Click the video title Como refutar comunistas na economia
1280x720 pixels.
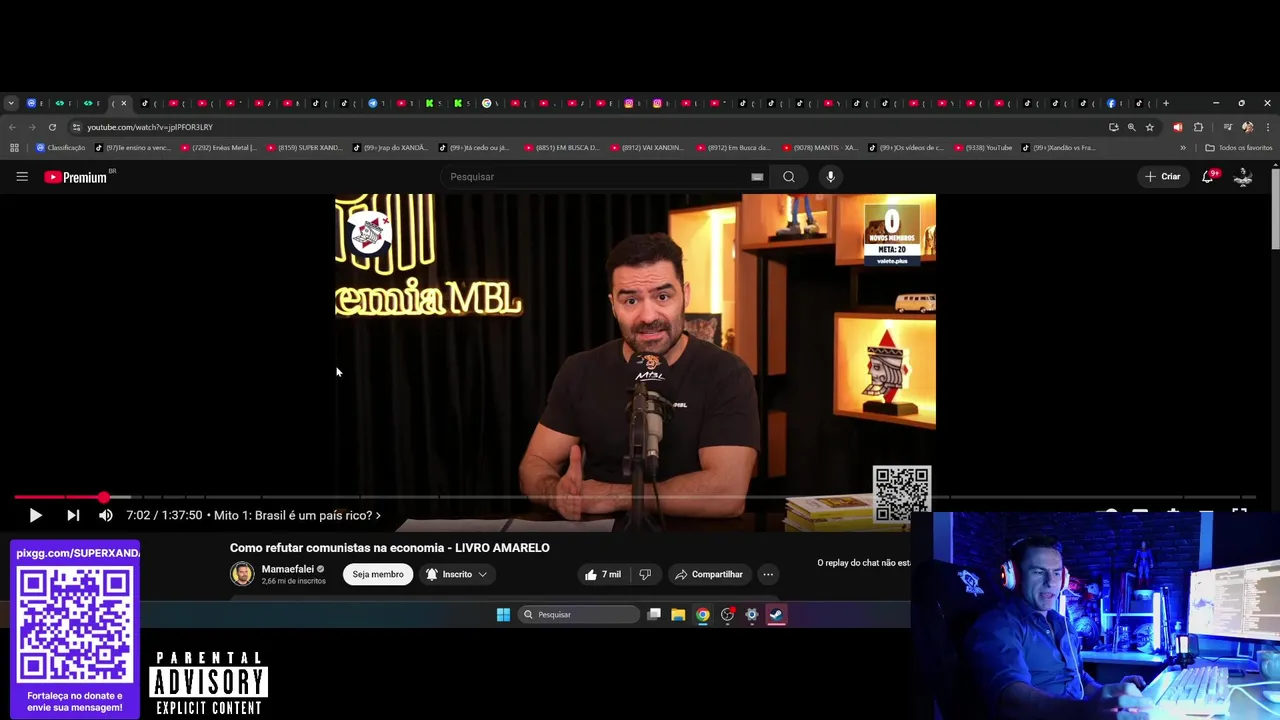[x=389, y=548]
